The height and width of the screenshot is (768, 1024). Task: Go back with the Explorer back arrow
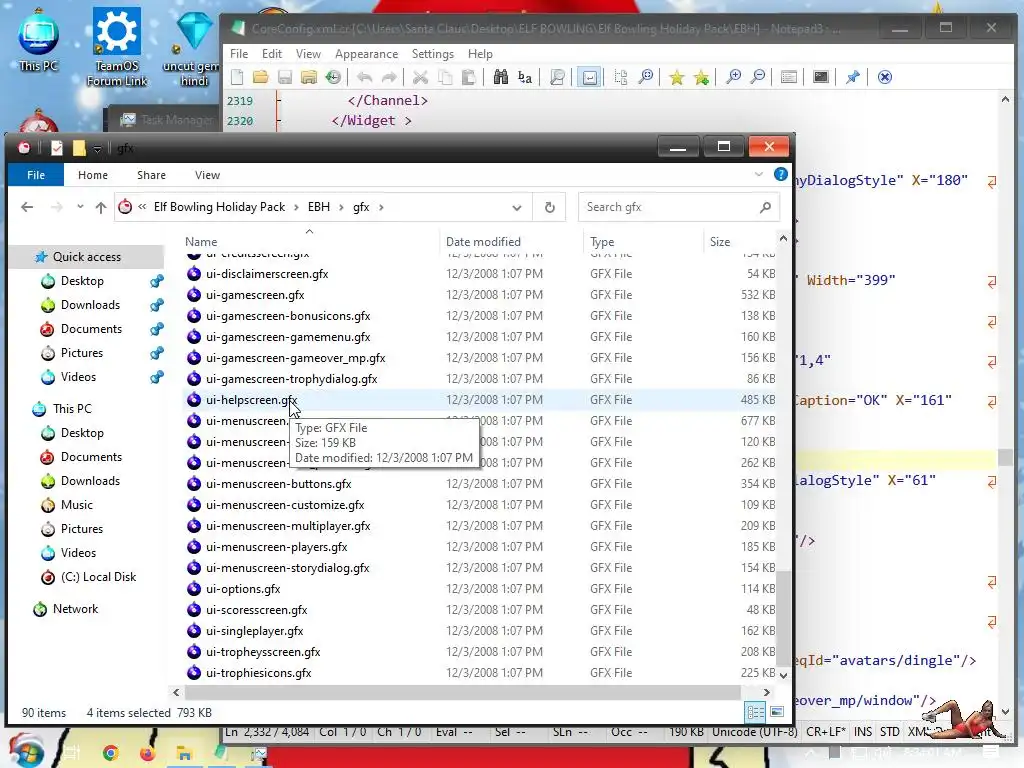pyautogui.click(x=27, y=207)
